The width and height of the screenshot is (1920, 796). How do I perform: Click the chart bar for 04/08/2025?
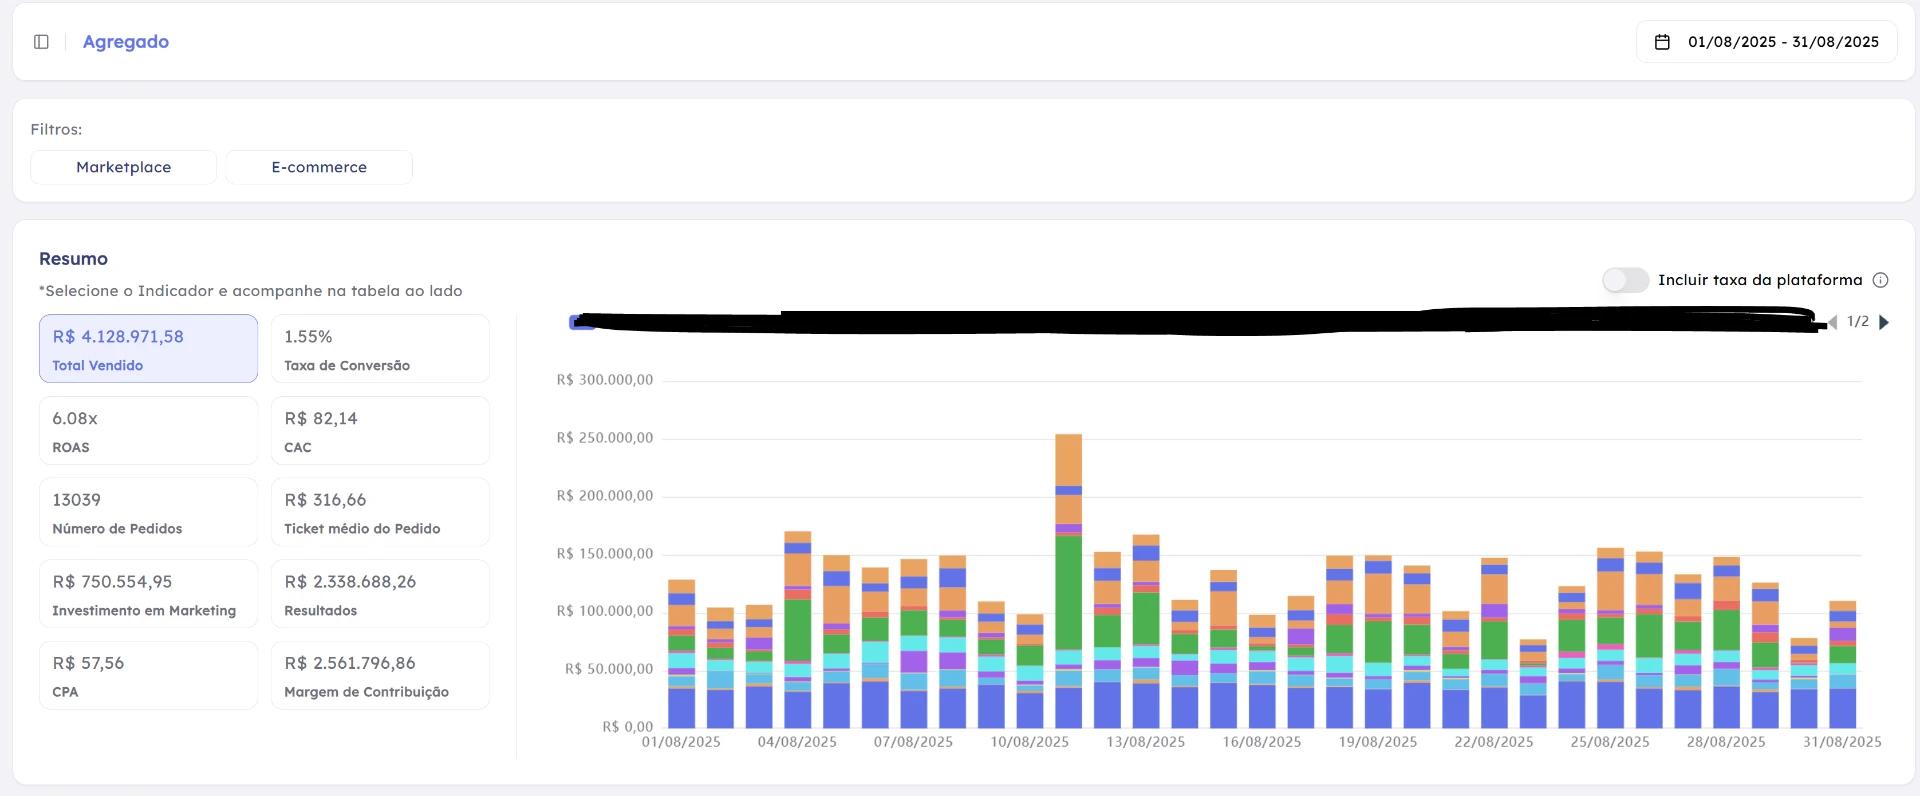point(798,630)
